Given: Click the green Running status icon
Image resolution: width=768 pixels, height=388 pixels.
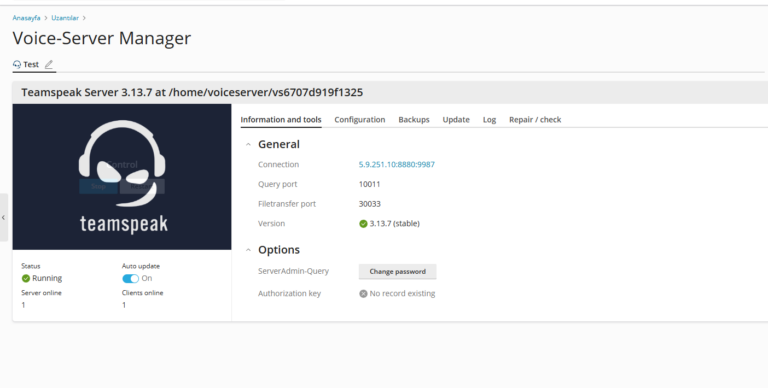Looking at the screenshot, I should (x=26, y=278).
